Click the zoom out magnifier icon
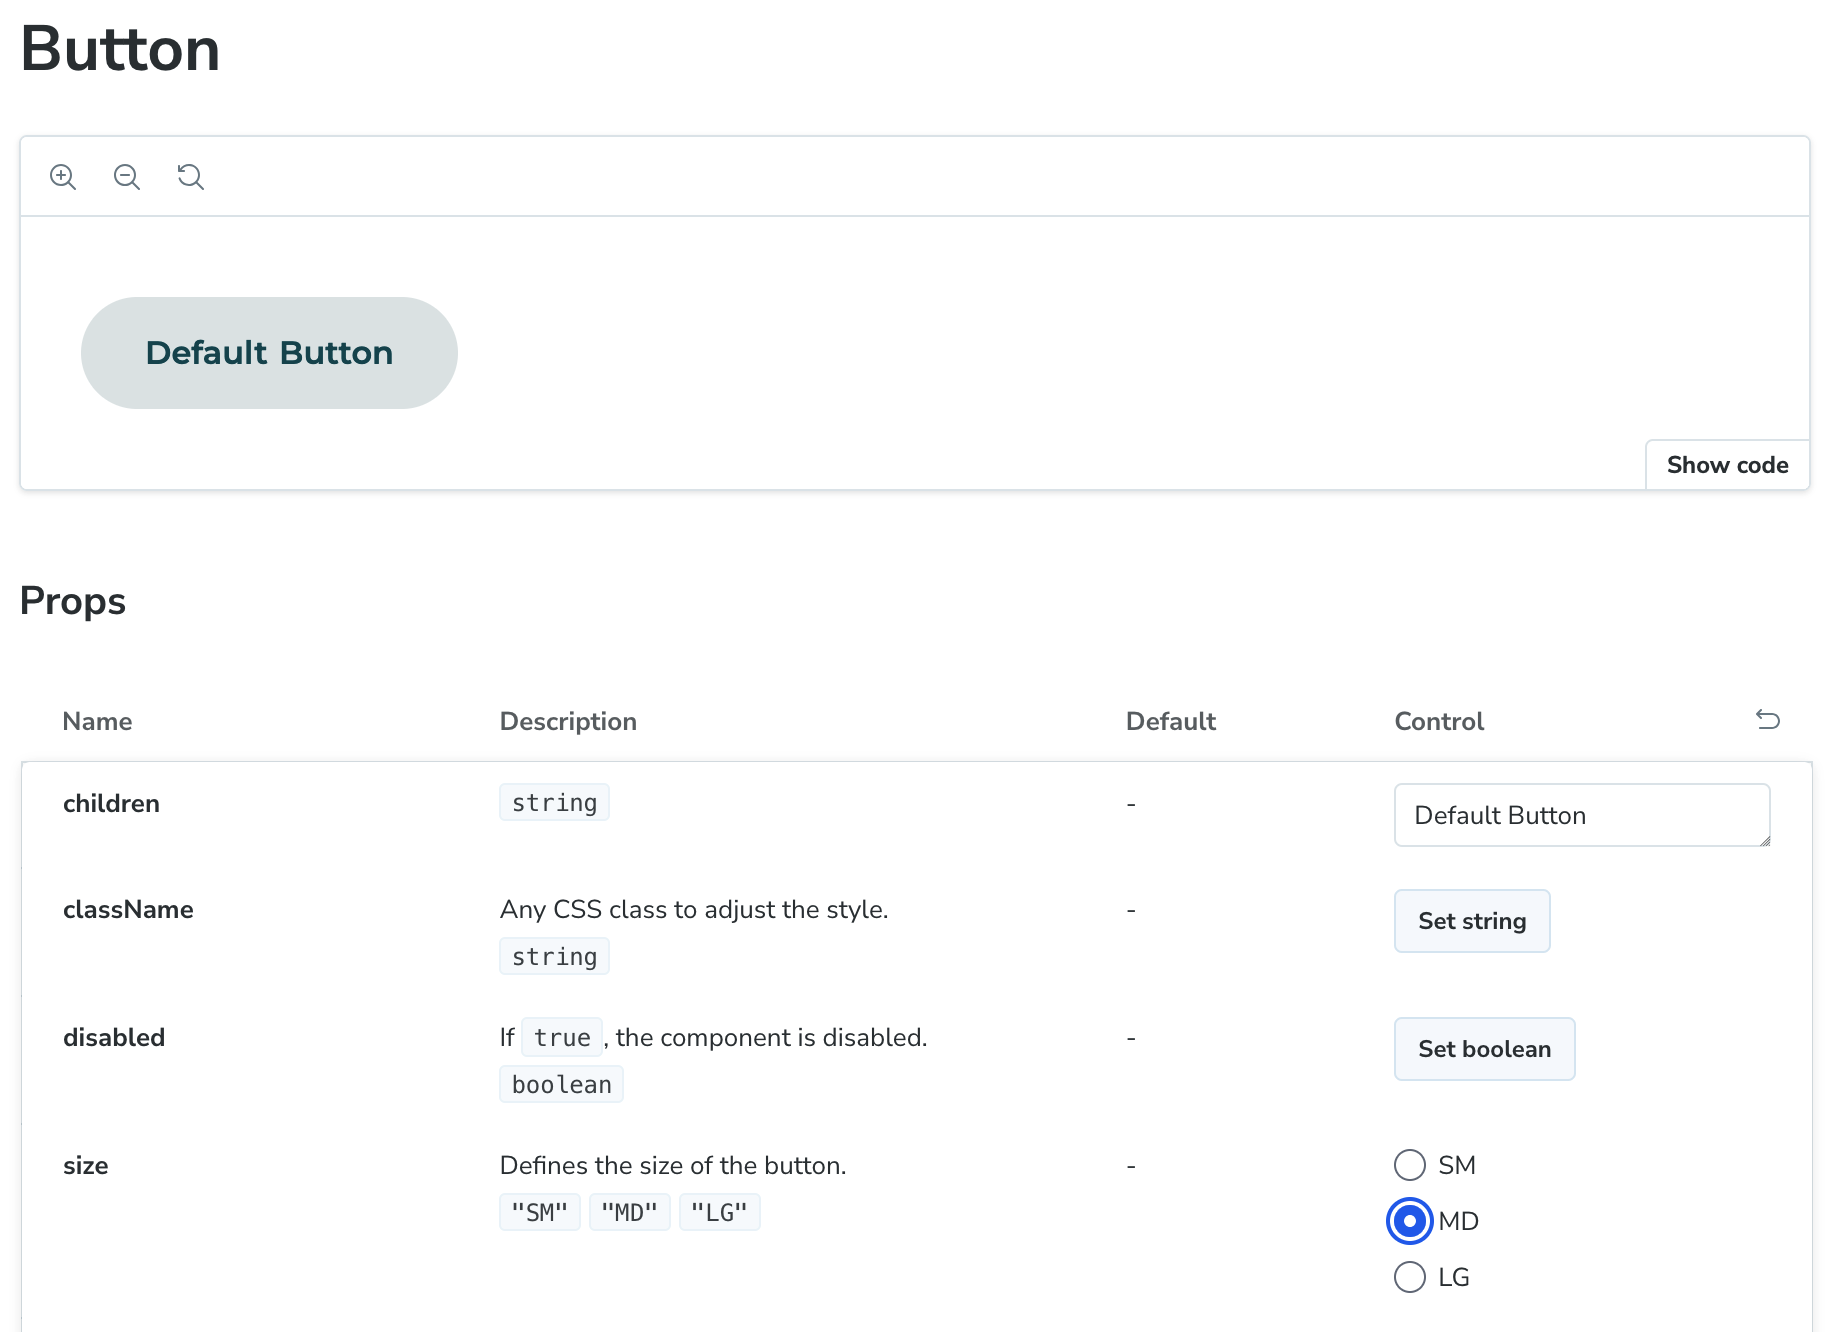Viewport: 1840px width, 1332px height. coord(127,177)
